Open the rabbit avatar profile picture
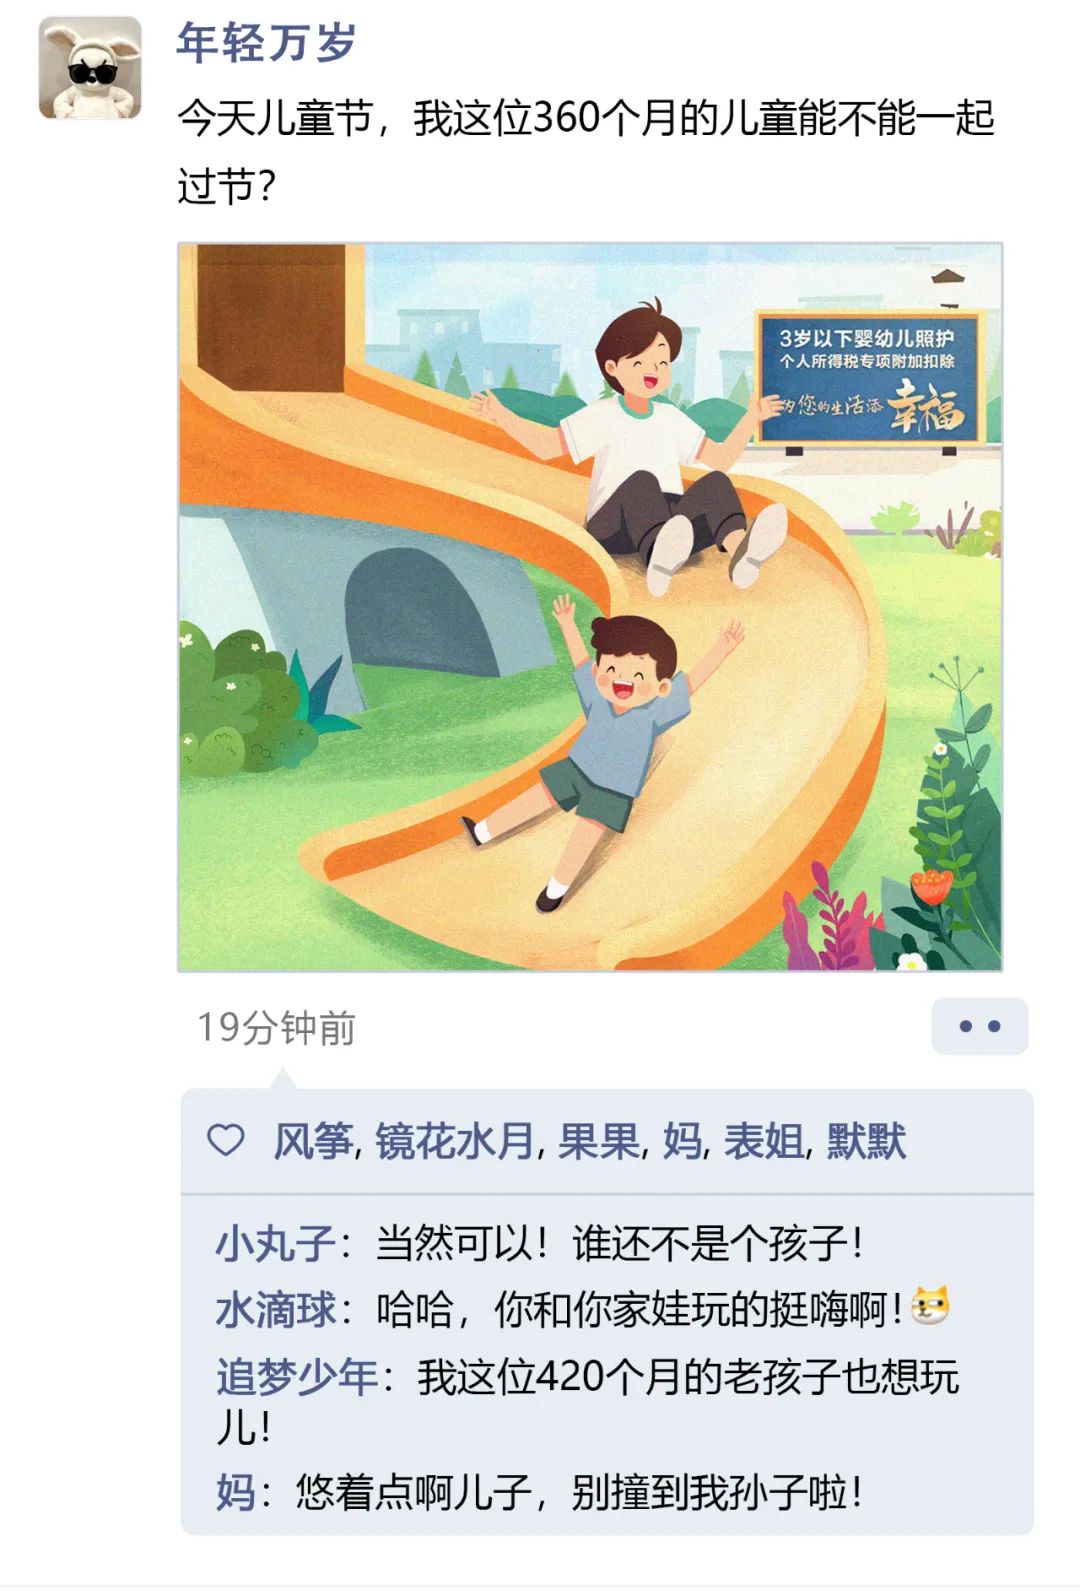Viewport: 1080px width, 1590px height. (x=90, y=69)
